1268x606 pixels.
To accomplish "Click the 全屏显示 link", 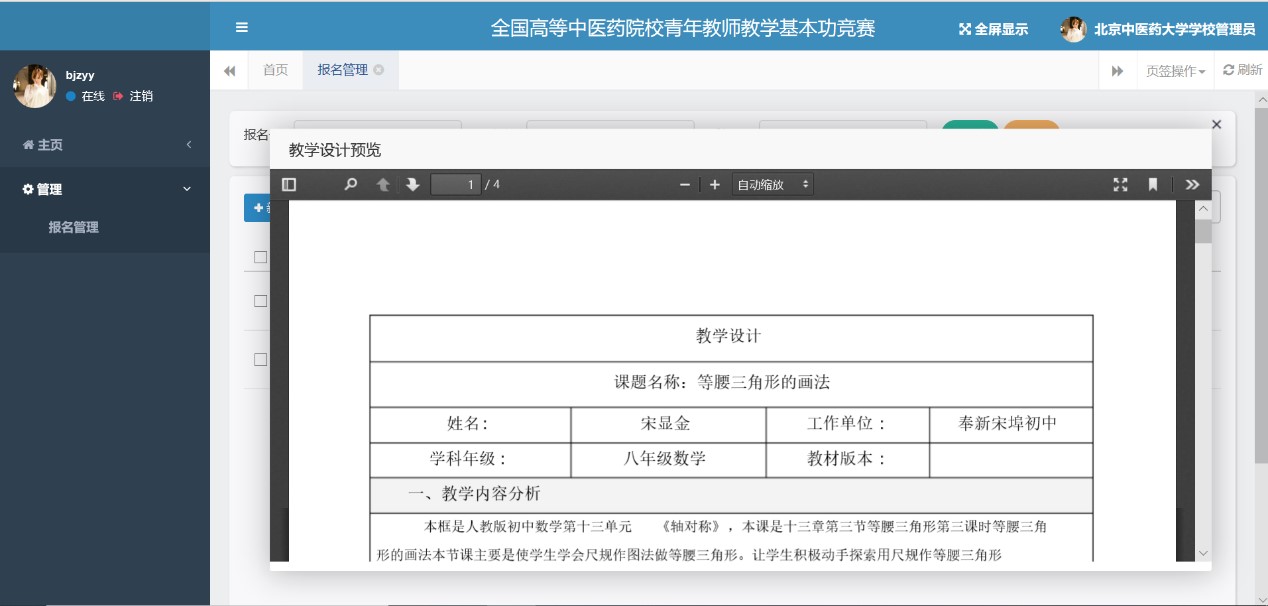I will point(993,29).
